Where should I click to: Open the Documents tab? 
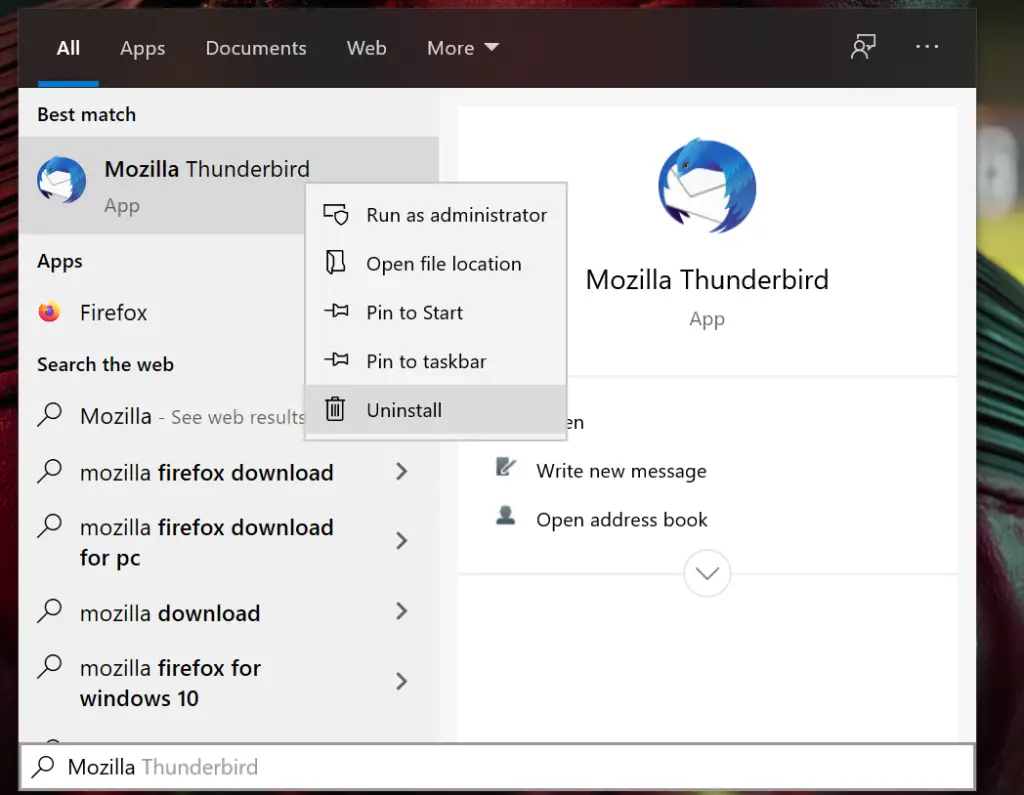tap(256, 48)
